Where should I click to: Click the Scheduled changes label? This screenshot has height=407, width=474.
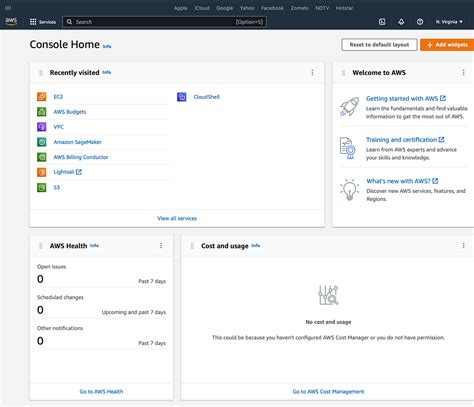click(x=60, y=297)
